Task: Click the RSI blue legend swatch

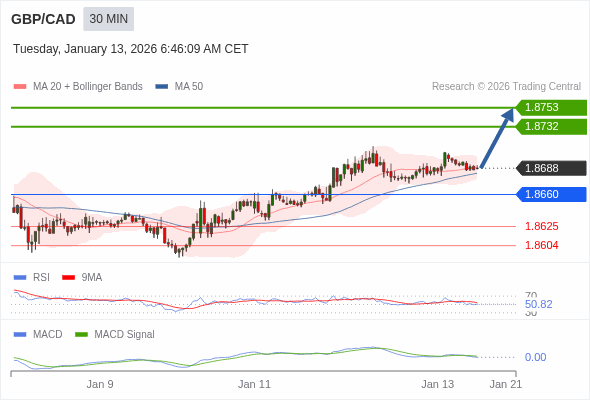Action: [x=20, y=278]
